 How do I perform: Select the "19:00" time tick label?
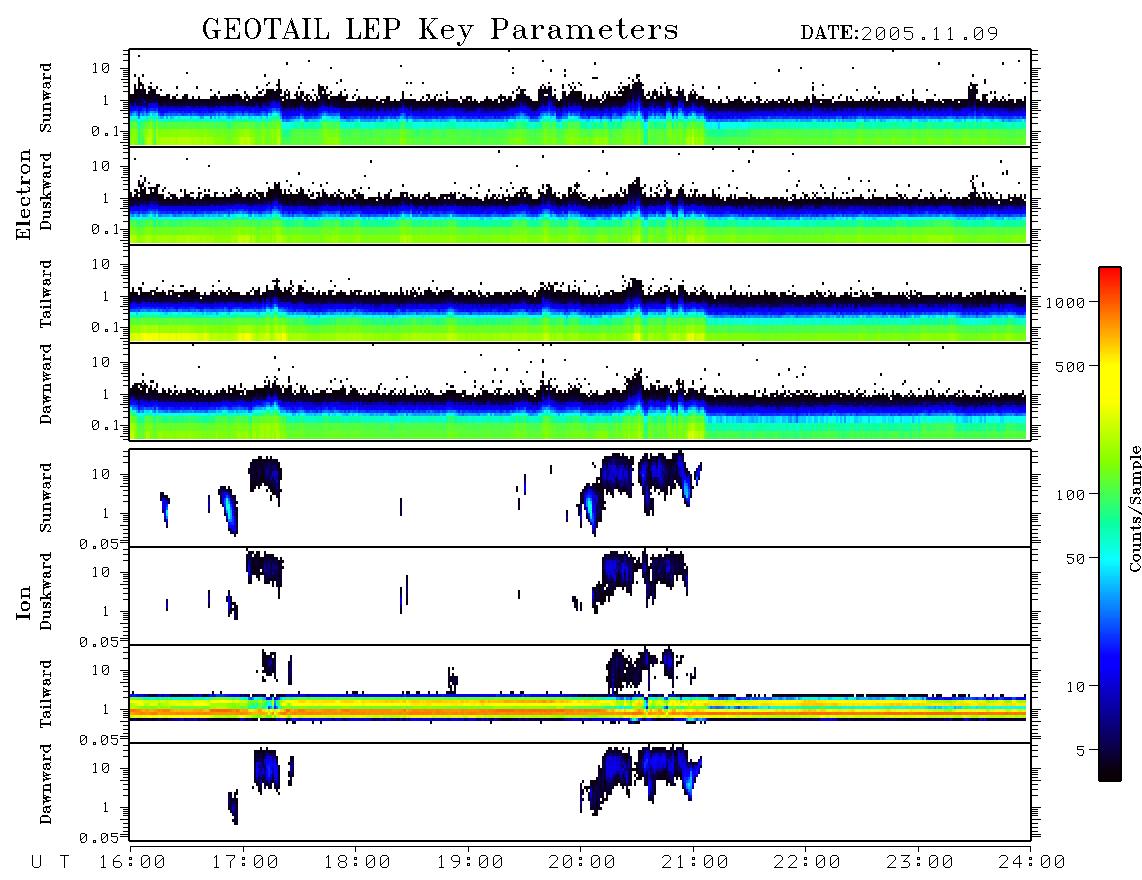470,863
